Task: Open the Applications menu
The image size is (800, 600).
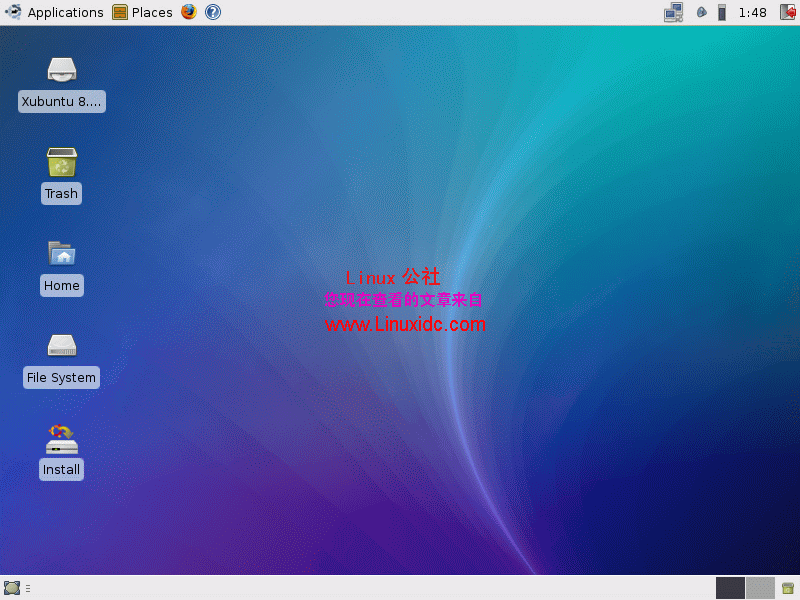Action: click(57, 12)
